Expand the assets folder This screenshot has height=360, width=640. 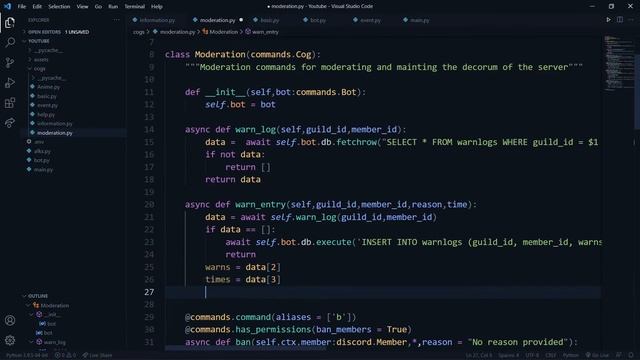click(39, 60)
